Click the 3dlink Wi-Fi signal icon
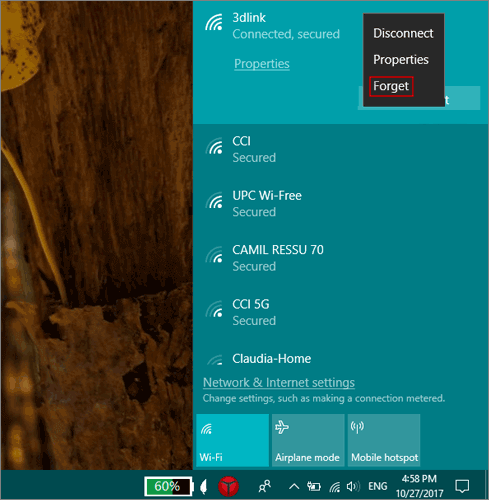The image size is (489, 500). [x=214, y=22]
